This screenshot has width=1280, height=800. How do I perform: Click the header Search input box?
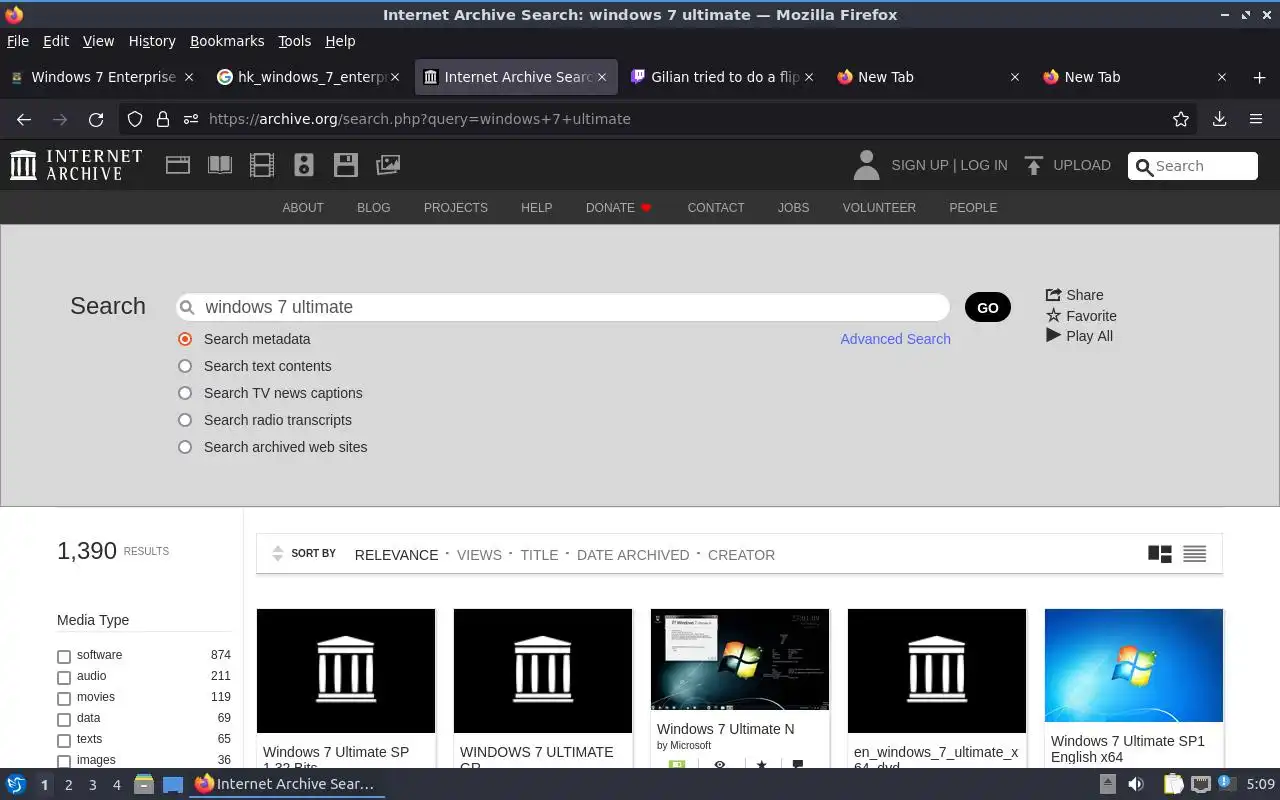(x=1192, y=166)
